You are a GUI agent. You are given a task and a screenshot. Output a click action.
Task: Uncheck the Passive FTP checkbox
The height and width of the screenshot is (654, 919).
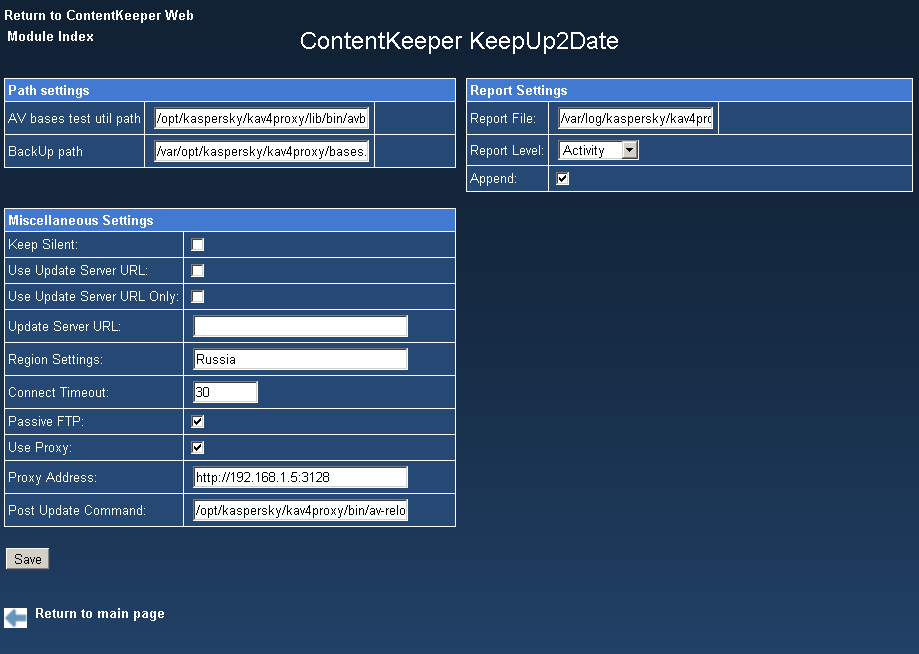click(198, 421)
